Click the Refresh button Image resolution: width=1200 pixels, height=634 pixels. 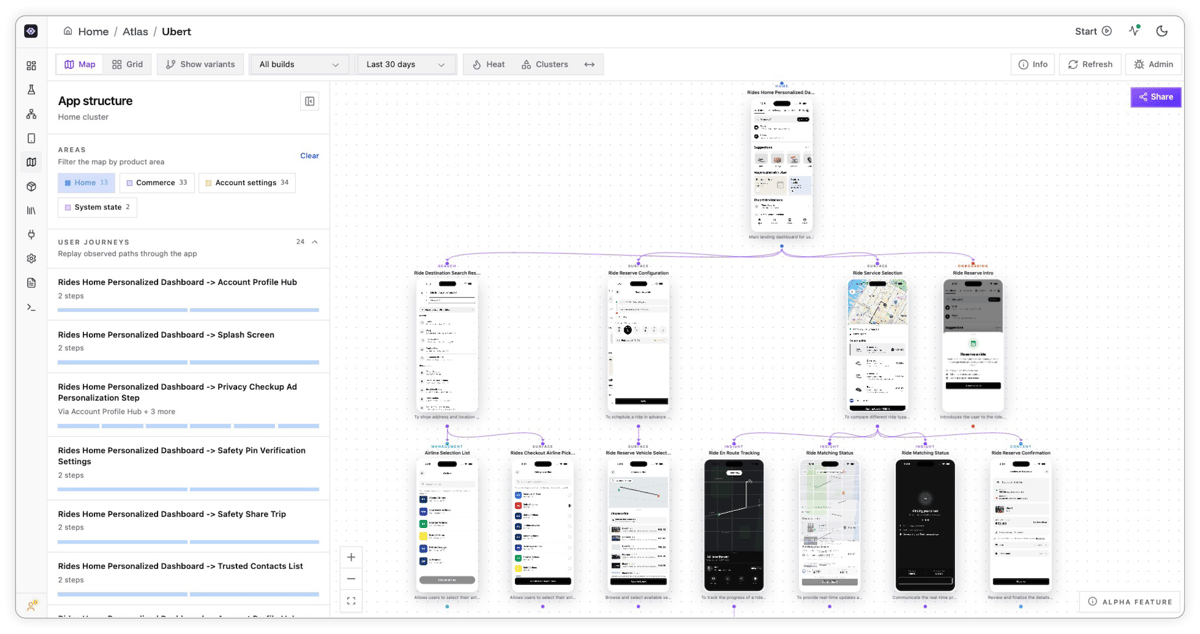click(1090, 64)
